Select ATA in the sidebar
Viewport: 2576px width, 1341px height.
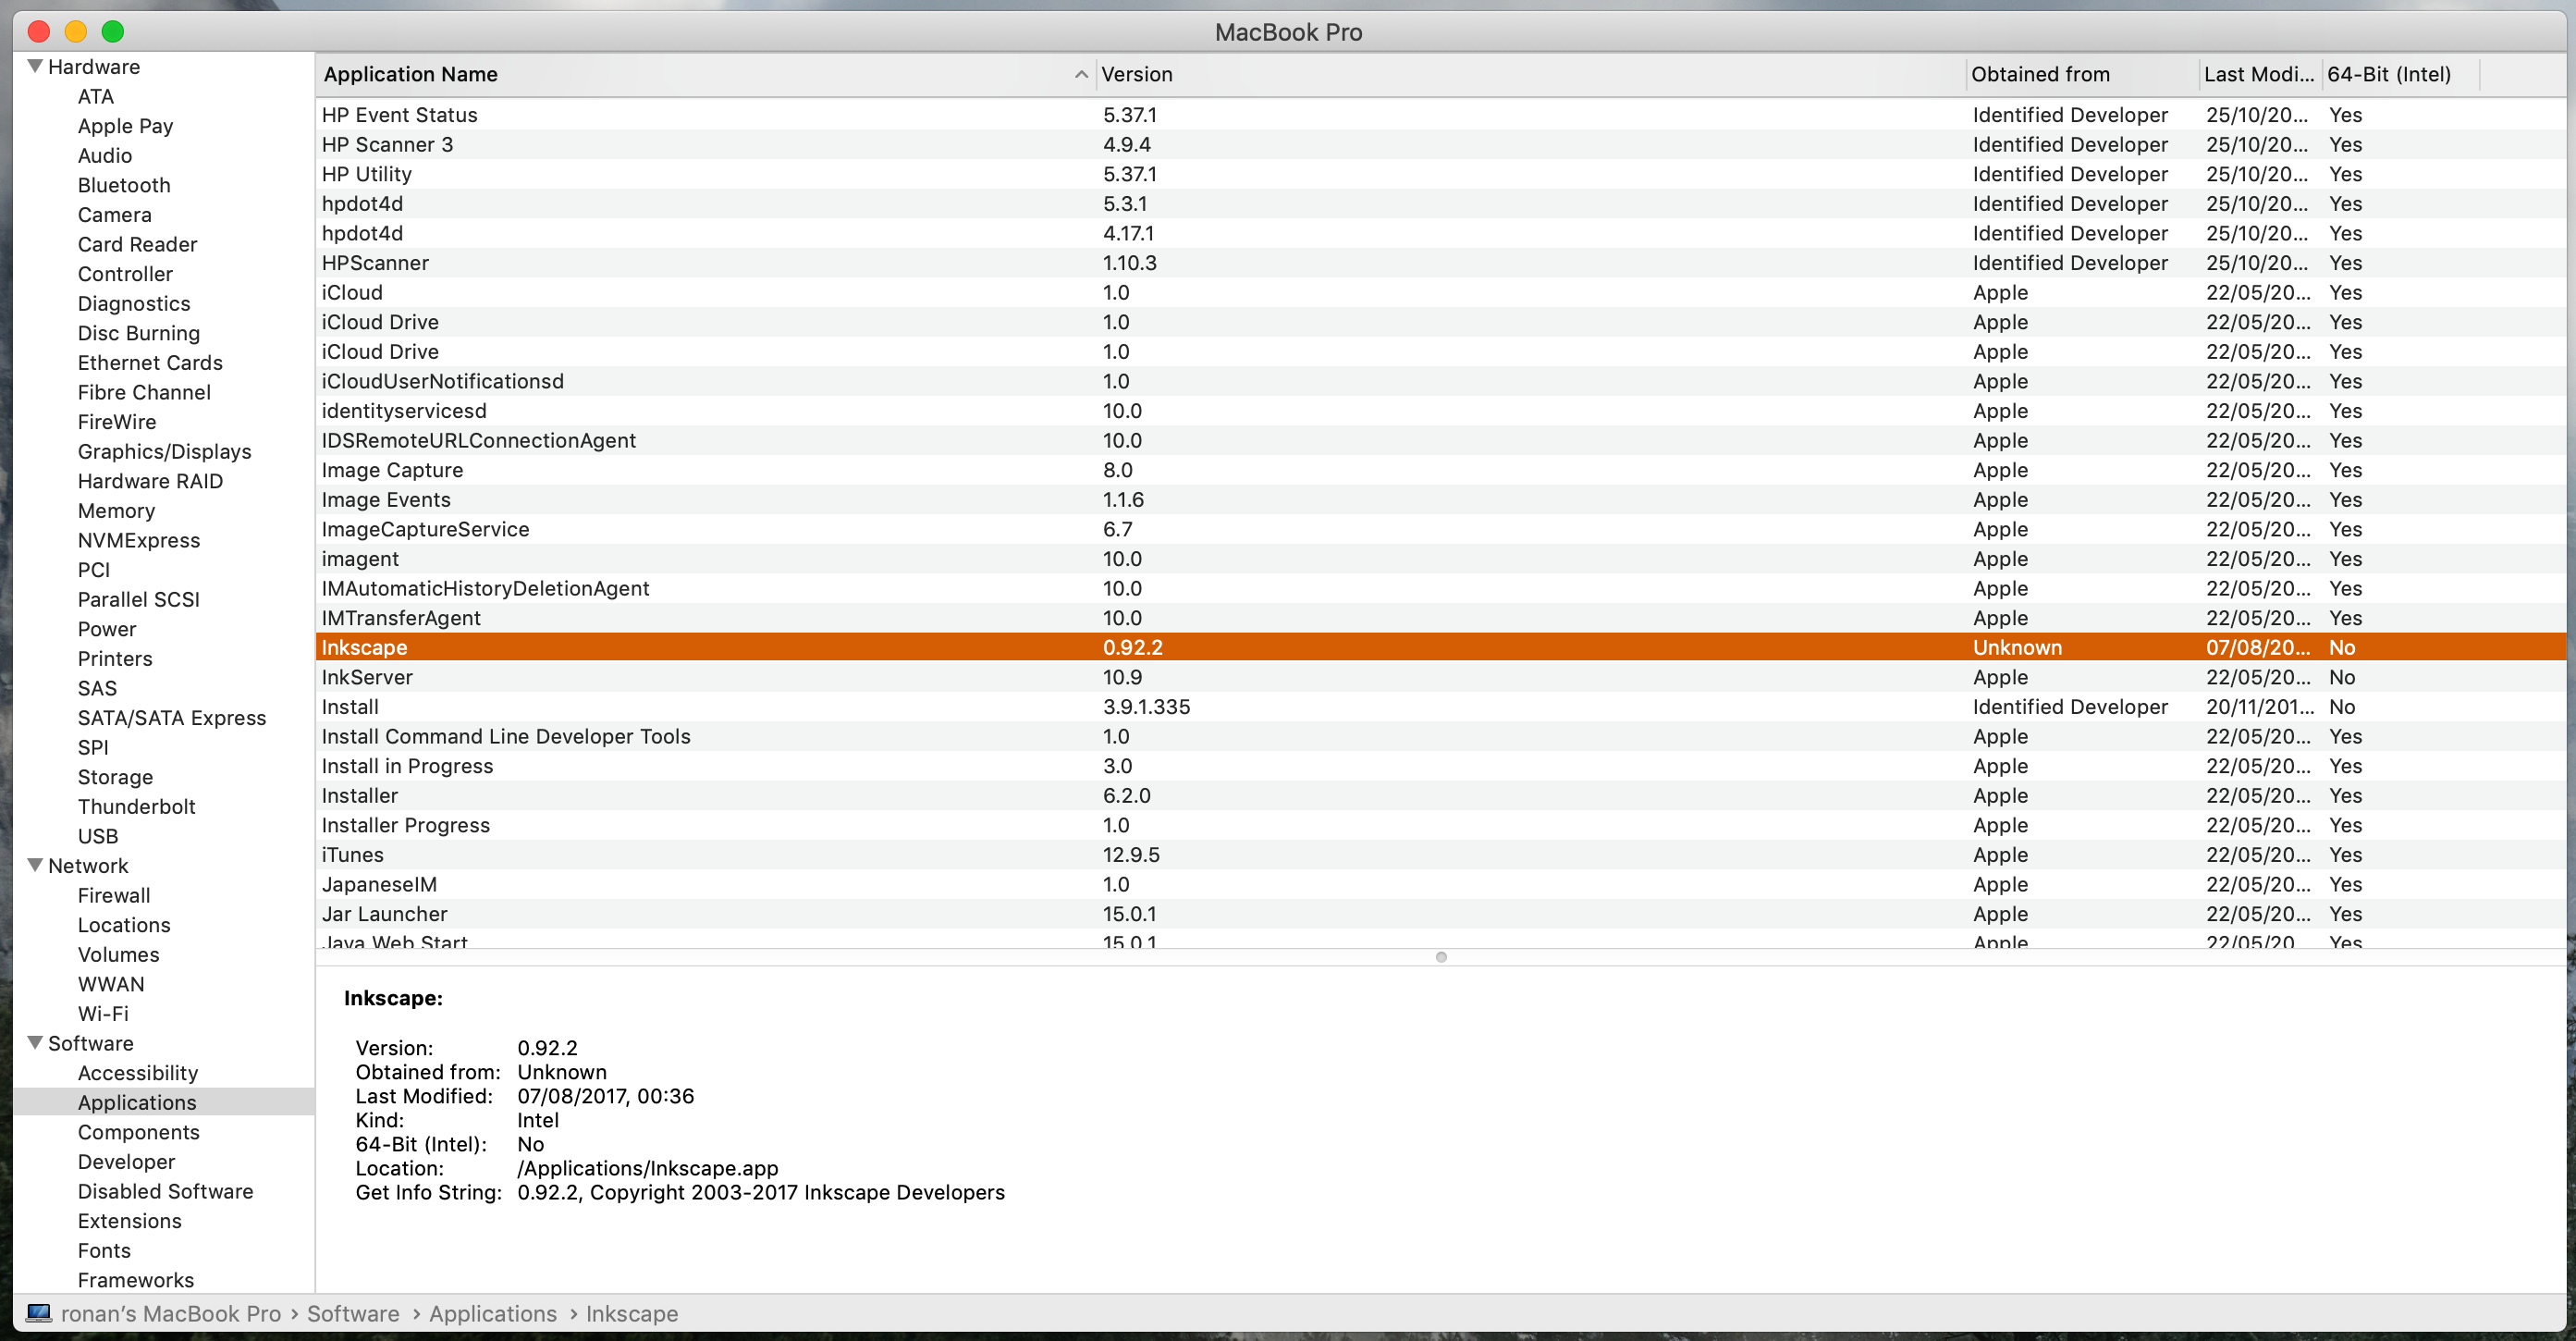point(96,96)
